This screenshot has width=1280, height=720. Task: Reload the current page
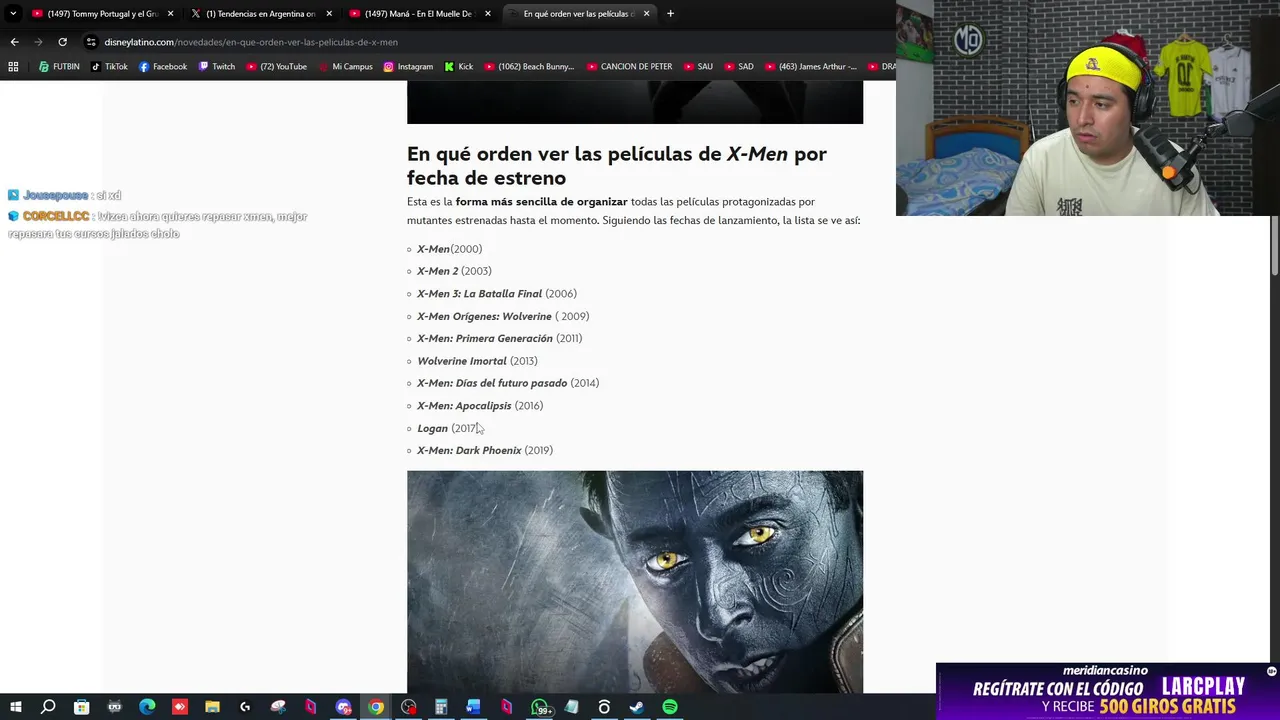(x=62, y=42)
